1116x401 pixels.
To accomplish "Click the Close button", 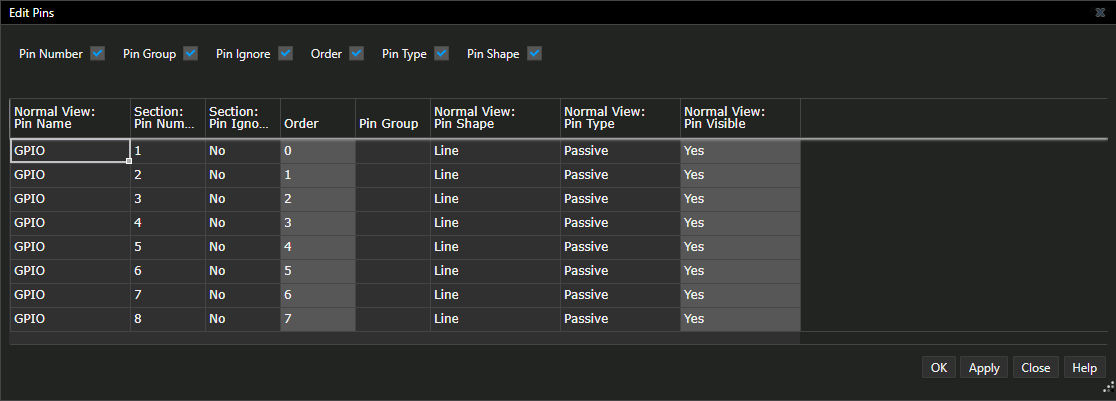I will click(1035, 368).
